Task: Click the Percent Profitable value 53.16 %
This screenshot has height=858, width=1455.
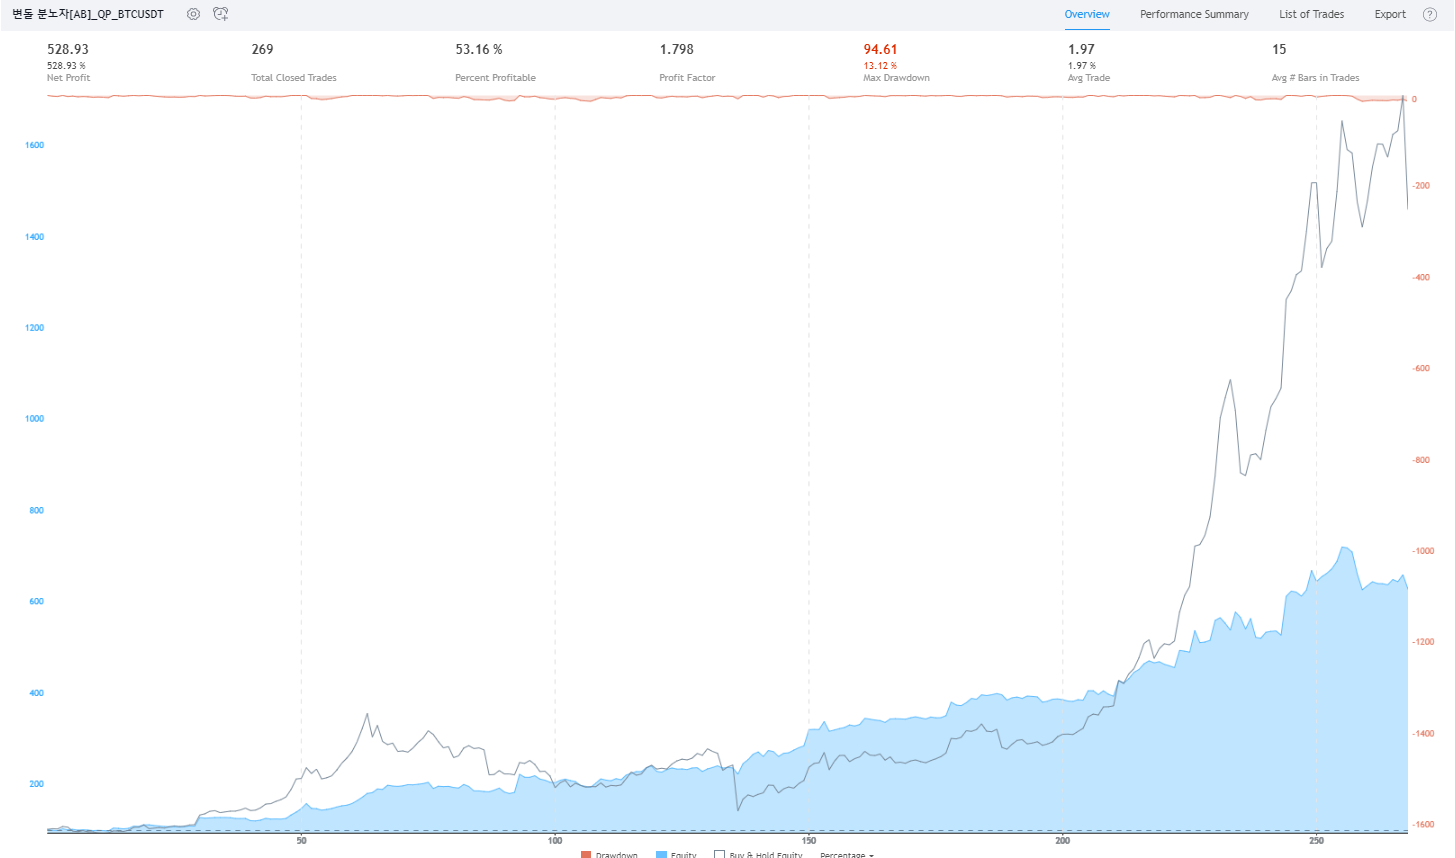Action: 479,49
